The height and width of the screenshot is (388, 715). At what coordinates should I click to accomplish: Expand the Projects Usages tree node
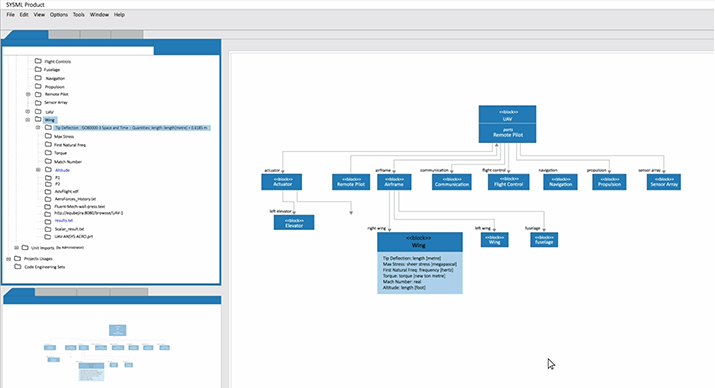click(x=8, y=259)
